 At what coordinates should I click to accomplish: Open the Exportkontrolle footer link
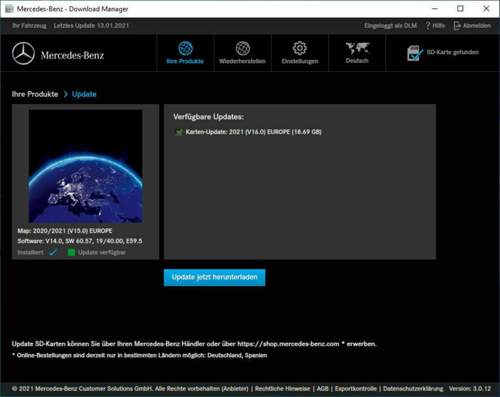[356, 389]
